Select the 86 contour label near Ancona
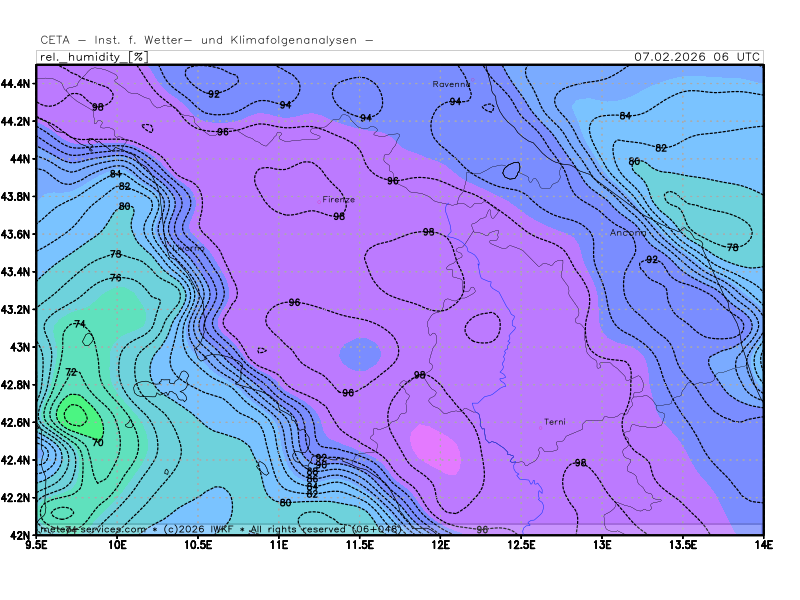The image size is (800, 600). coord(634,161)
